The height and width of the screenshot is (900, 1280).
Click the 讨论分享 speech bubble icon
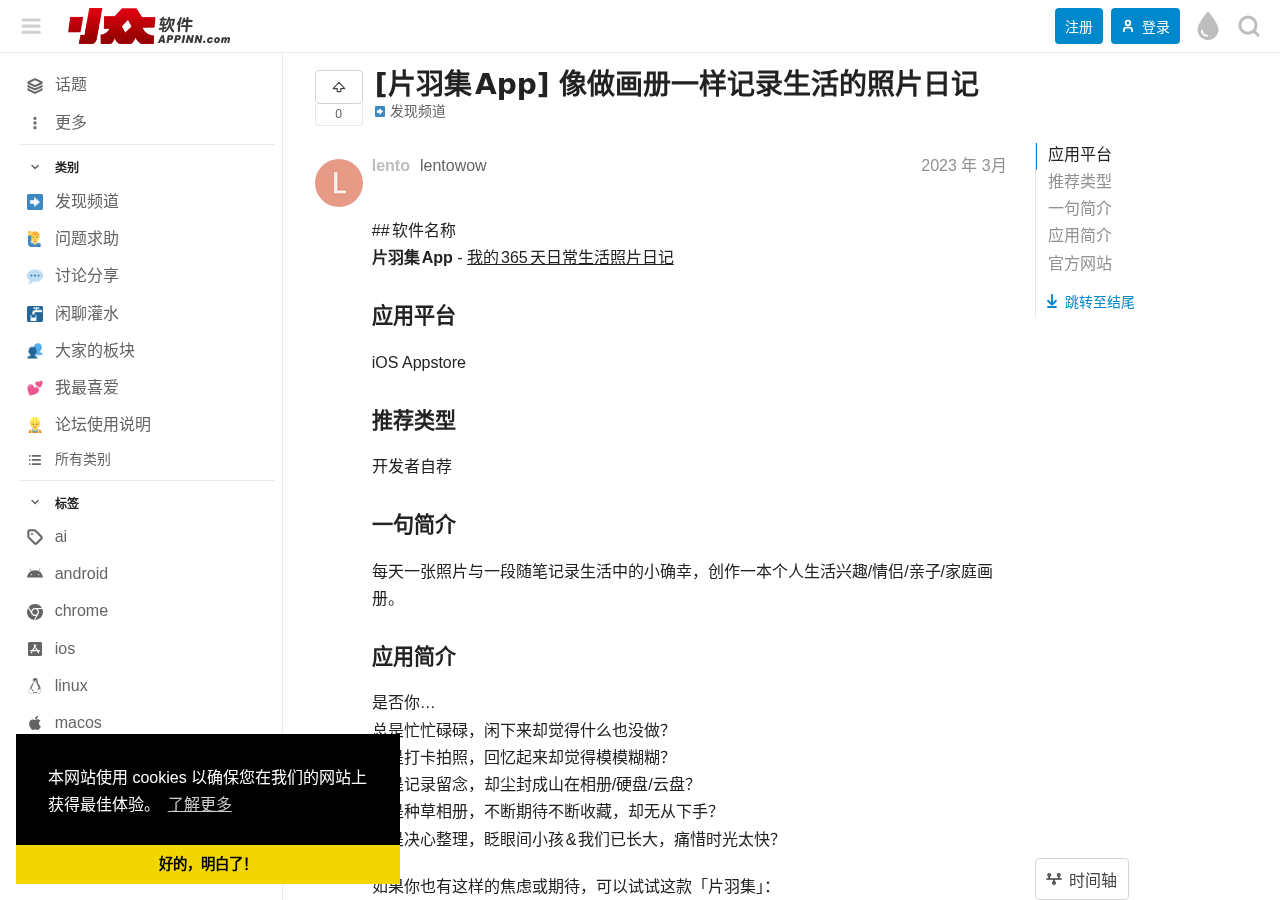tap(35, 276)
